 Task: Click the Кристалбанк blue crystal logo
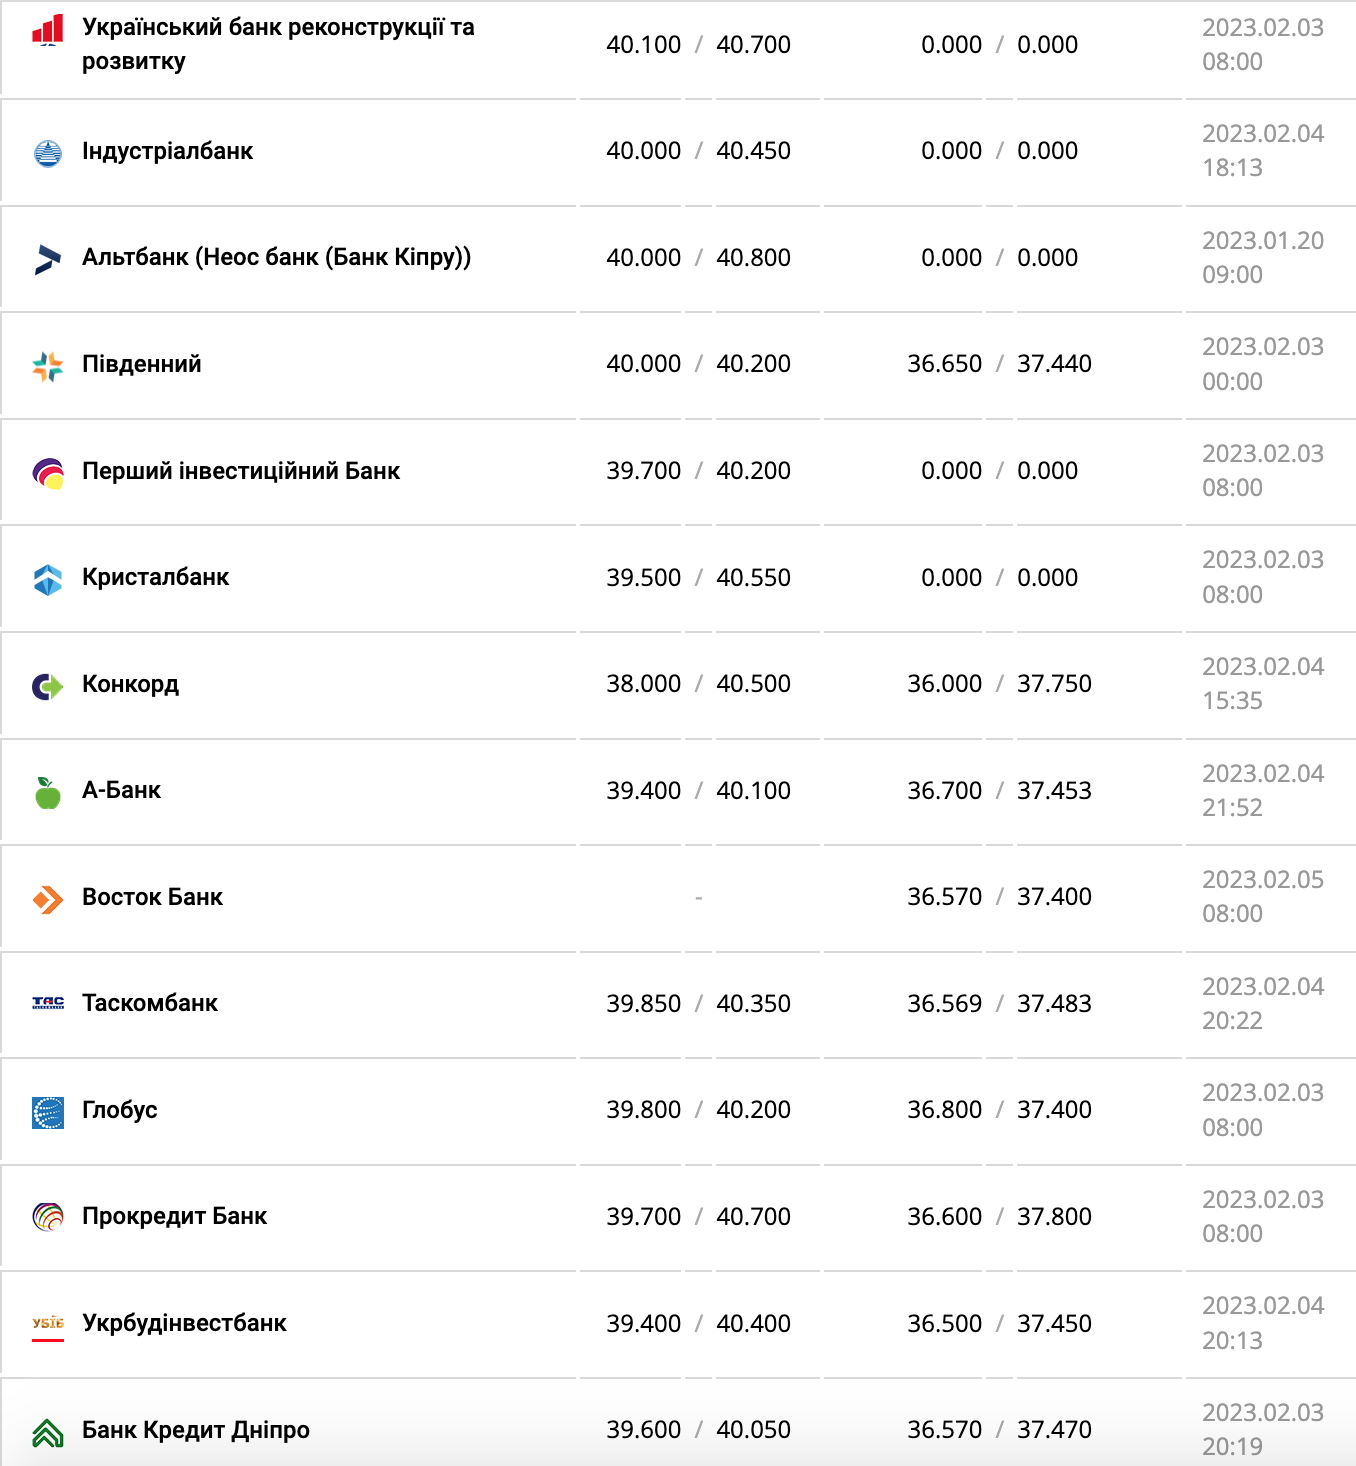pos(48,579)
